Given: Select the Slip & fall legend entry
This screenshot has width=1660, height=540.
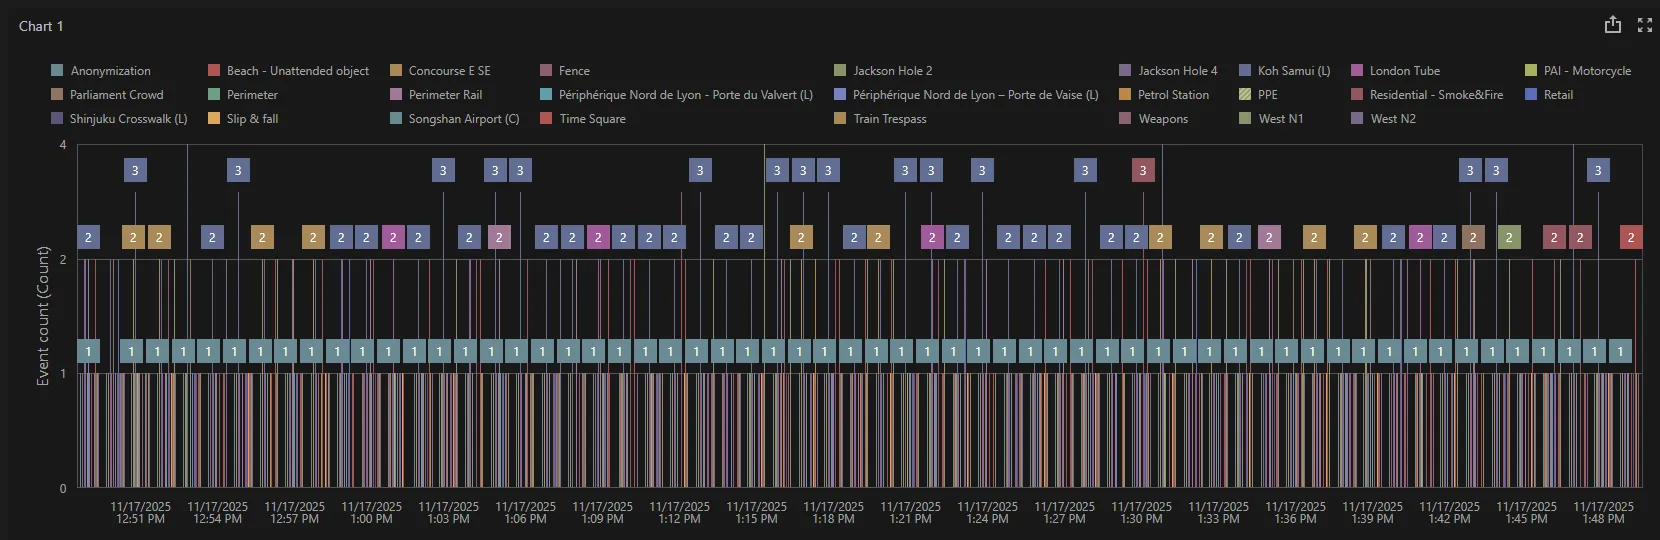Looking at the screenshot, I should (243, 119).
